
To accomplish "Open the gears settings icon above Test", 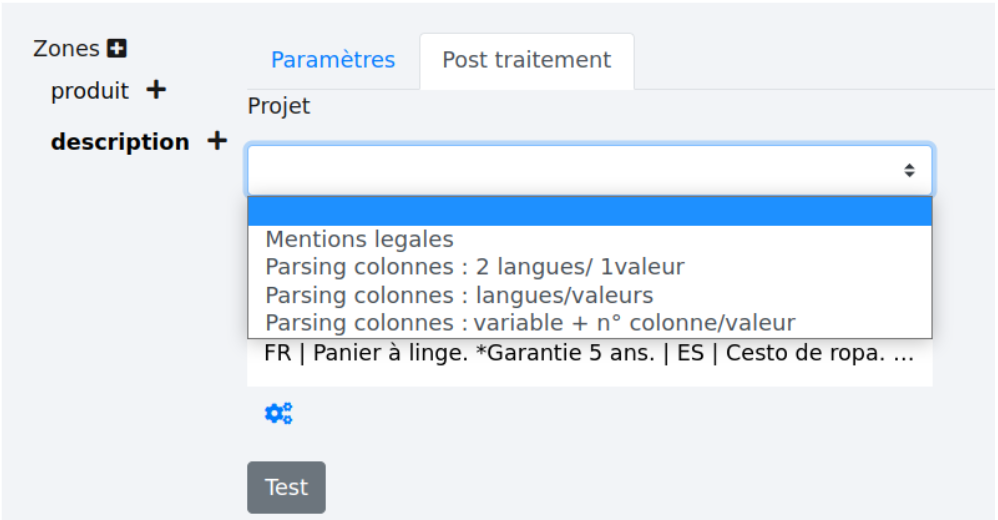I will tap(278, 413).
